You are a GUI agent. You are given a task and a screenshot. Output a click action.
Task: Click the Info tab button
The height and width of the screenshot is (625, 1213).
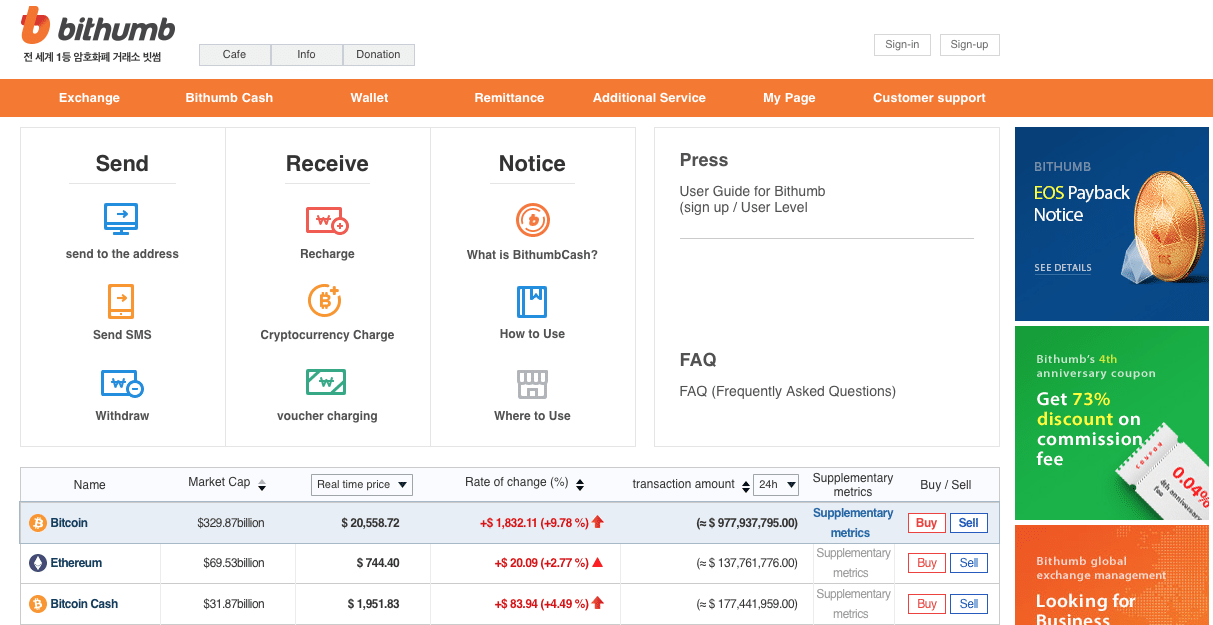306,55
